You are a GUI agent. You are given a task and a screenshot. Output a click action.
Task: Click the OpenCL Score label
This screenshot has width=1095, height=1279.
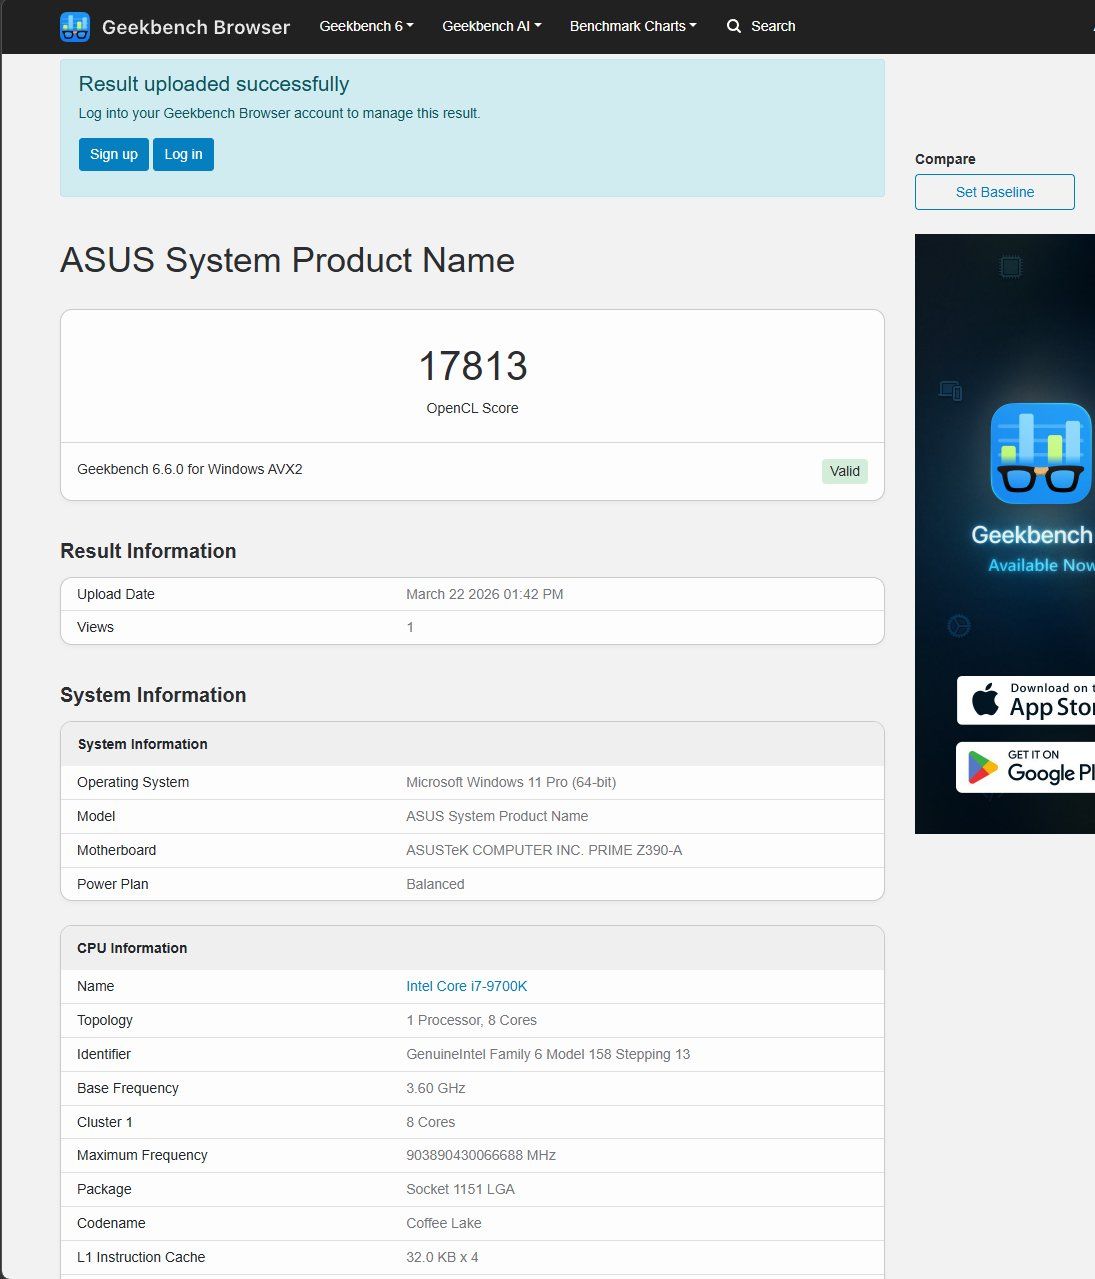(x=472, y=408)
